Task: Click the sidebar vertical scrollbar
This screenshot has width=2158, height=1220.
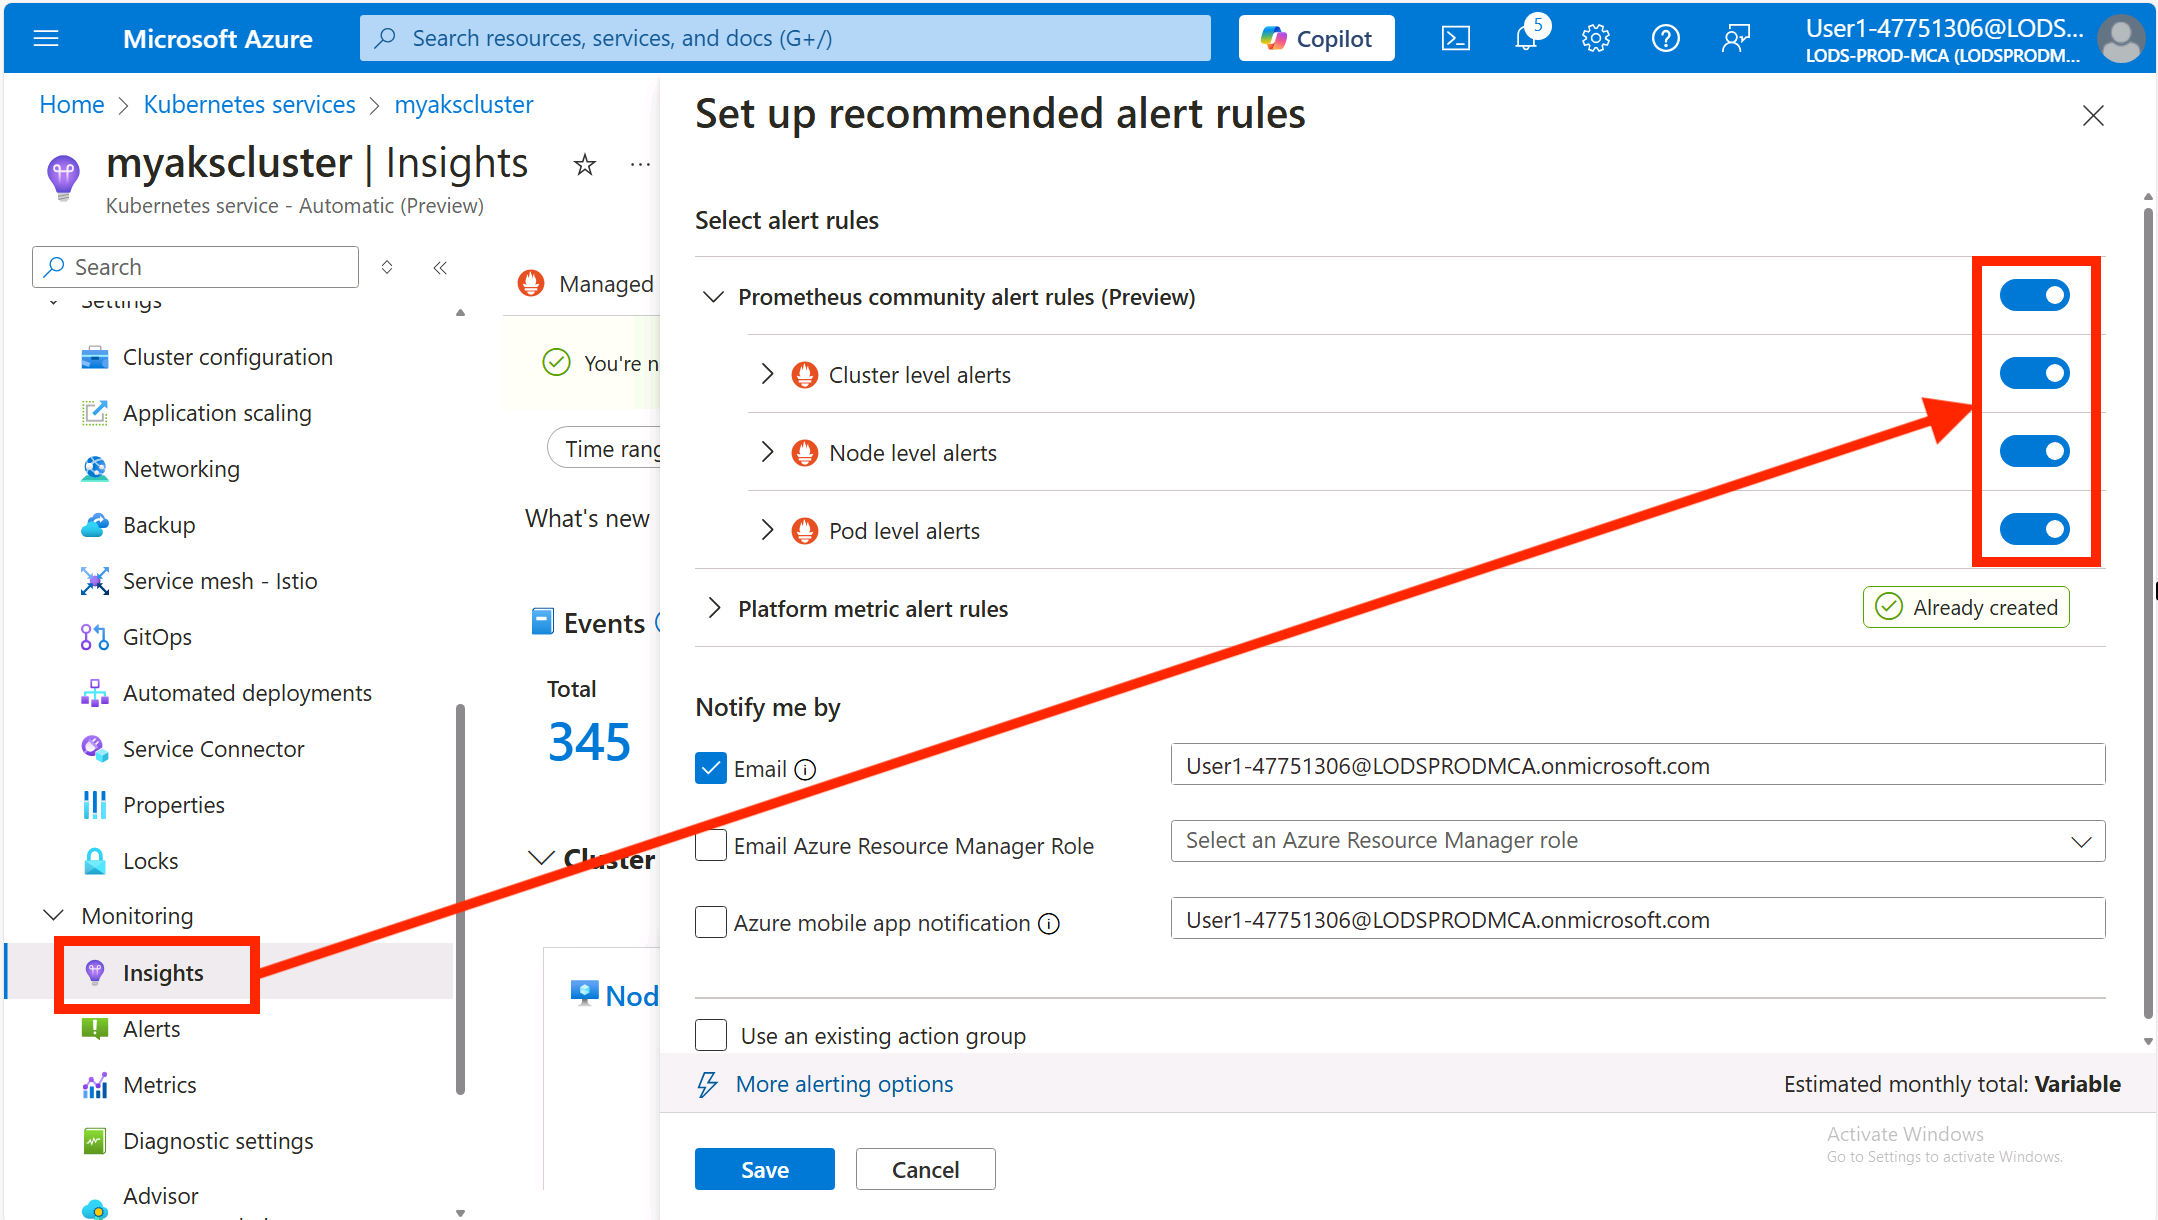Action: (x=460, y=900)
